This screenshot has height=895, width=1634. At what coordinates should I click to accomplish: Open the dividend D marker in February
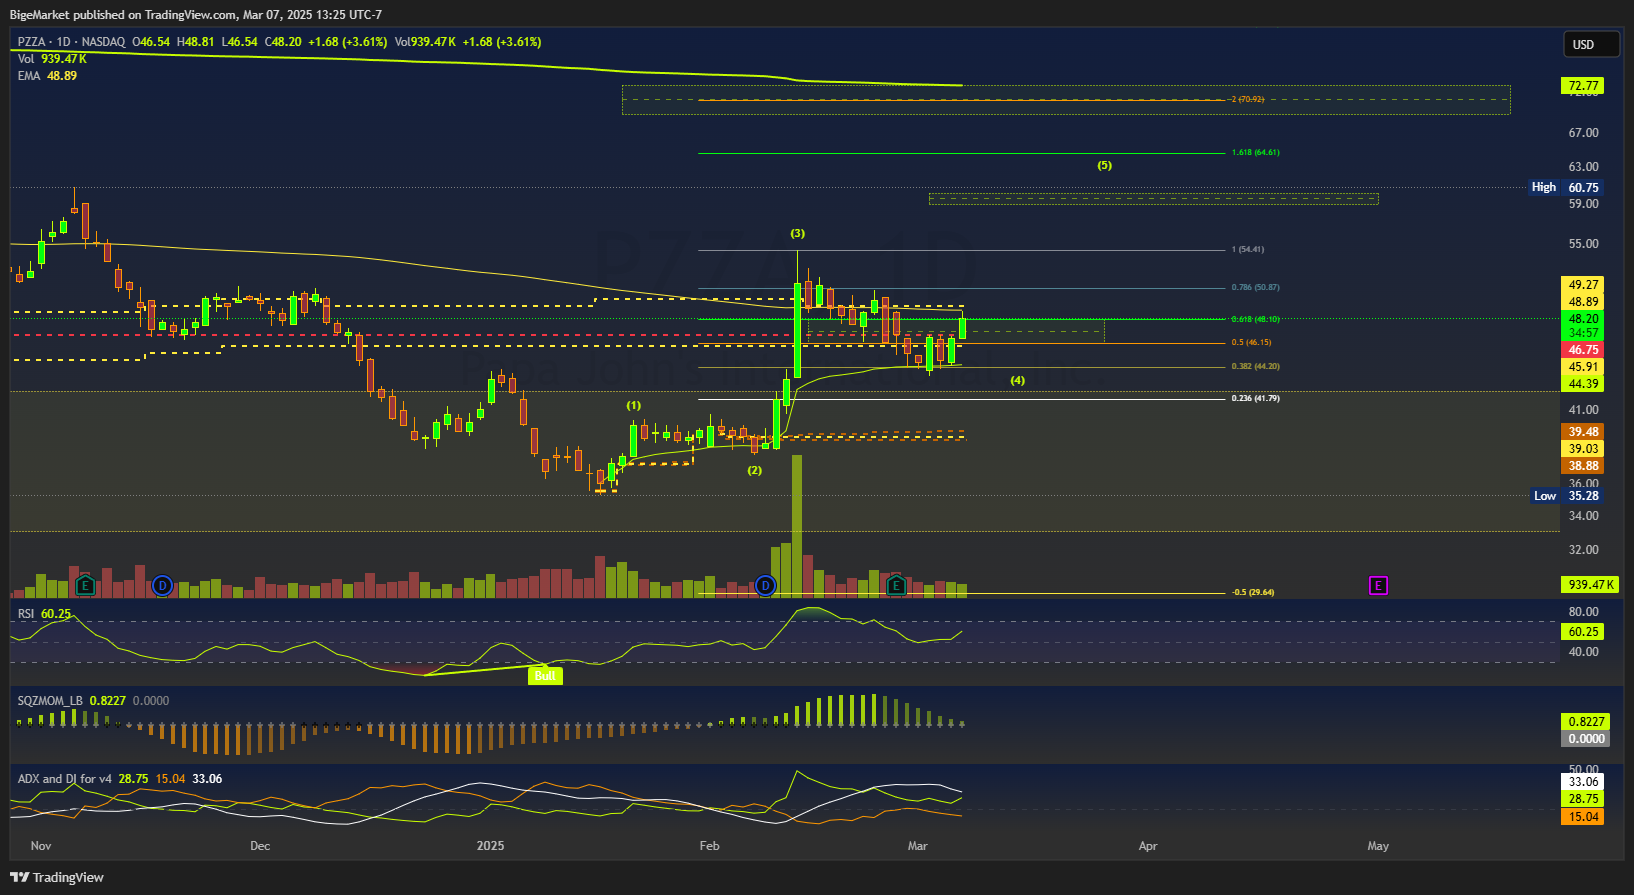click(766, 586)
